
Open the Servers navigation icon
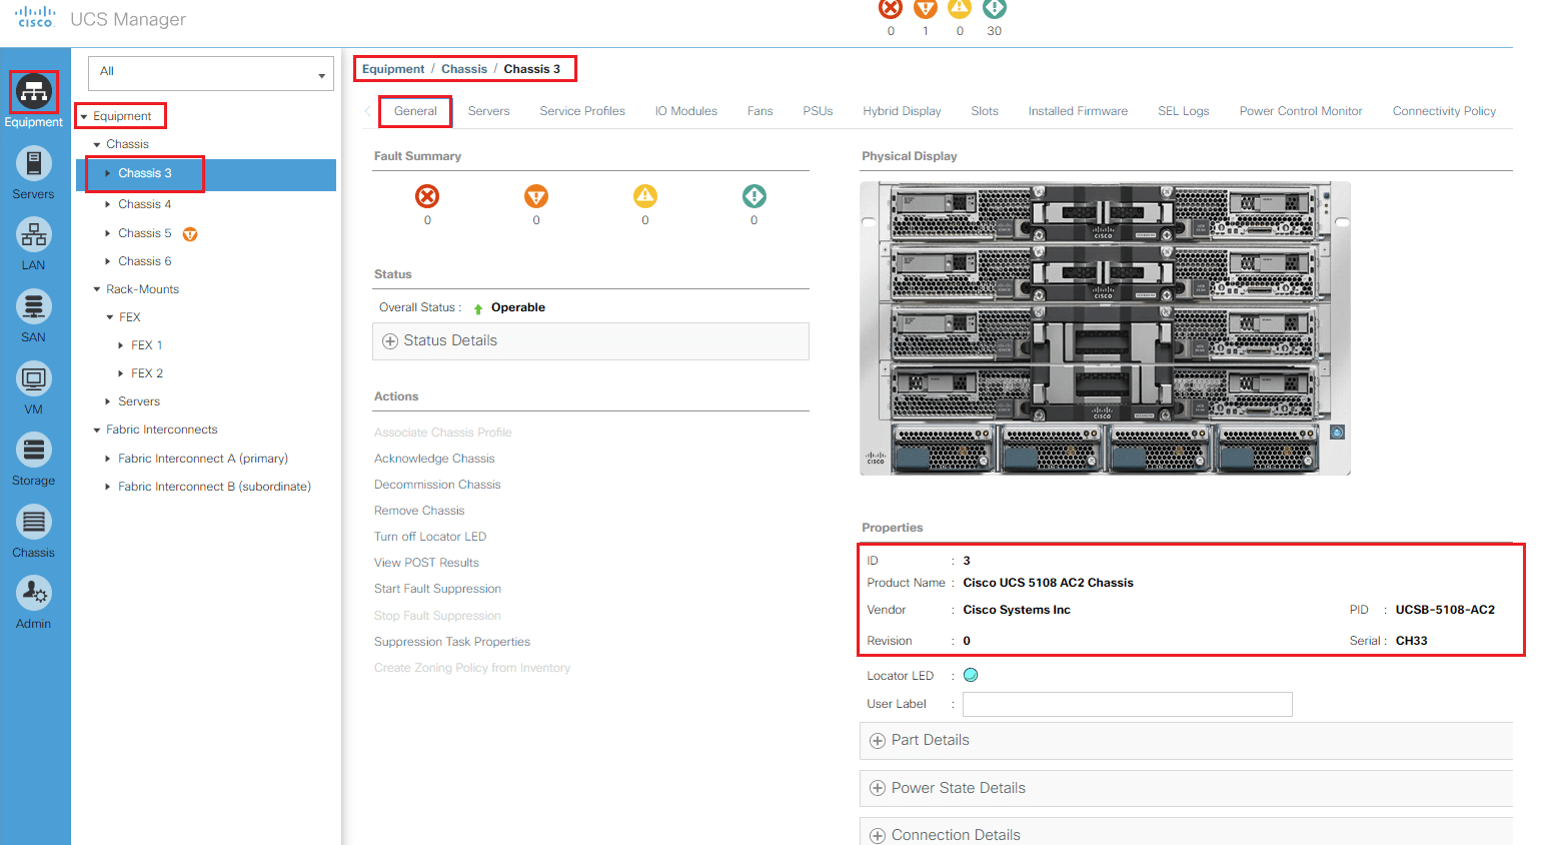pos(33,163)
